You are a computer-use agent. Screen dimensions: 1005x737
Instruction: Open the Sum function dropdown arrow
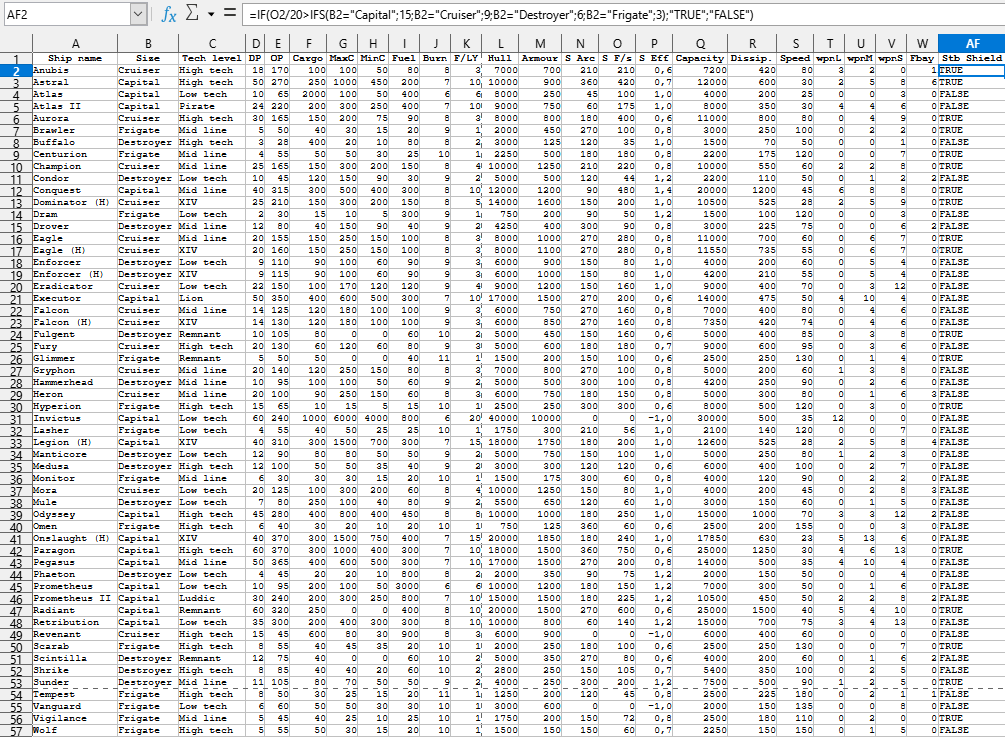coord(210,14)
